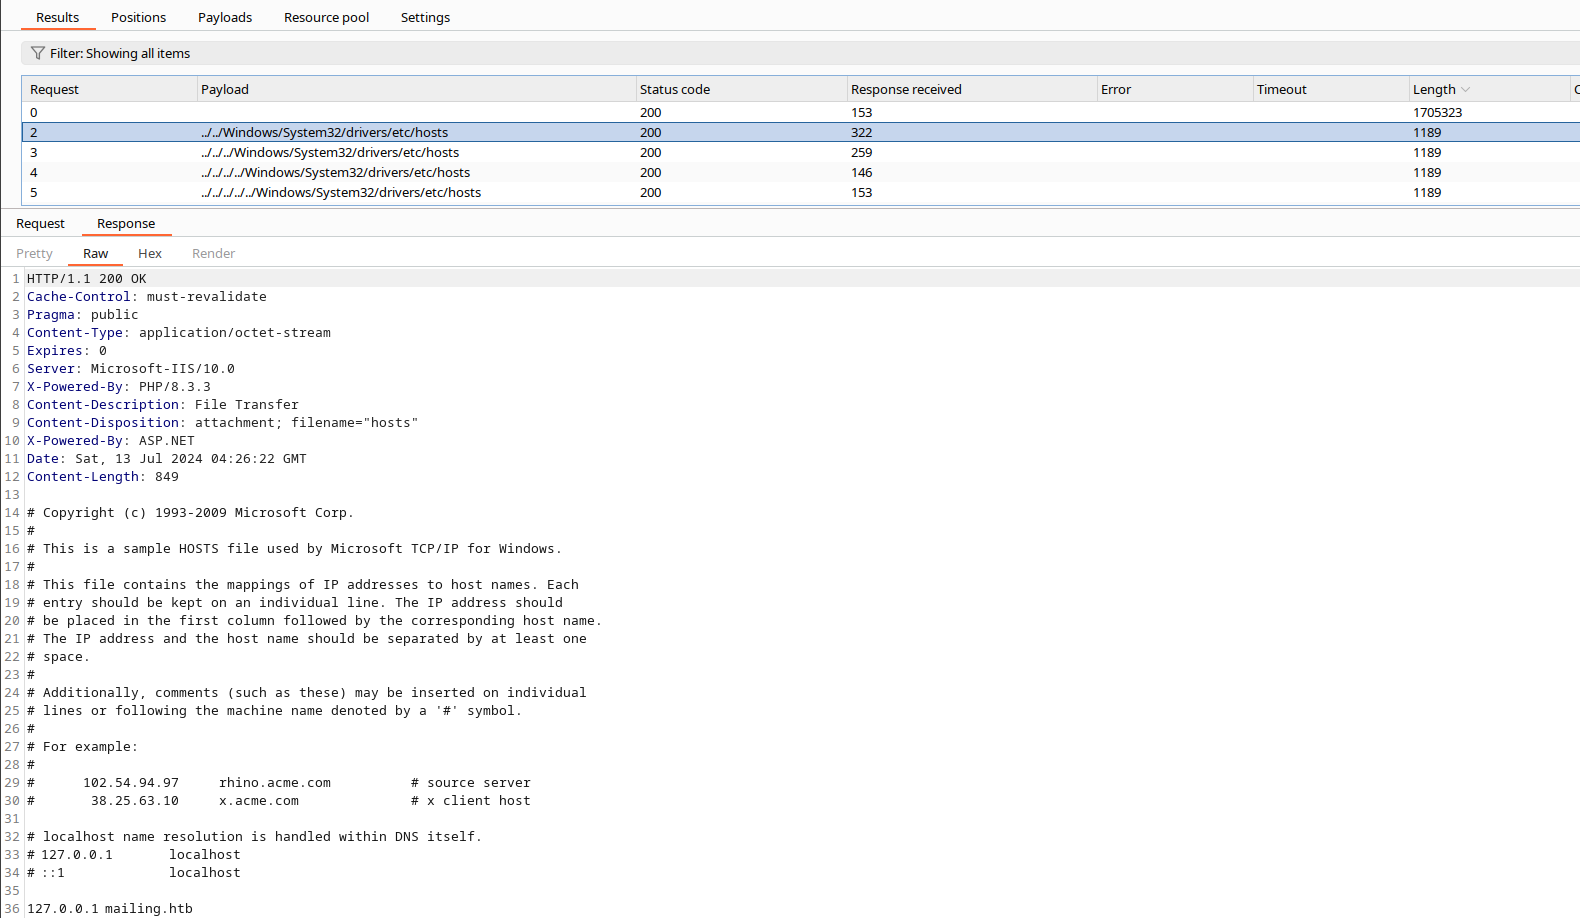Image resolution: width=1580 pixels, height=918 pixels.
Task: Switch to the Request tab
Action: pyautogui.click(x=40, y=223)
